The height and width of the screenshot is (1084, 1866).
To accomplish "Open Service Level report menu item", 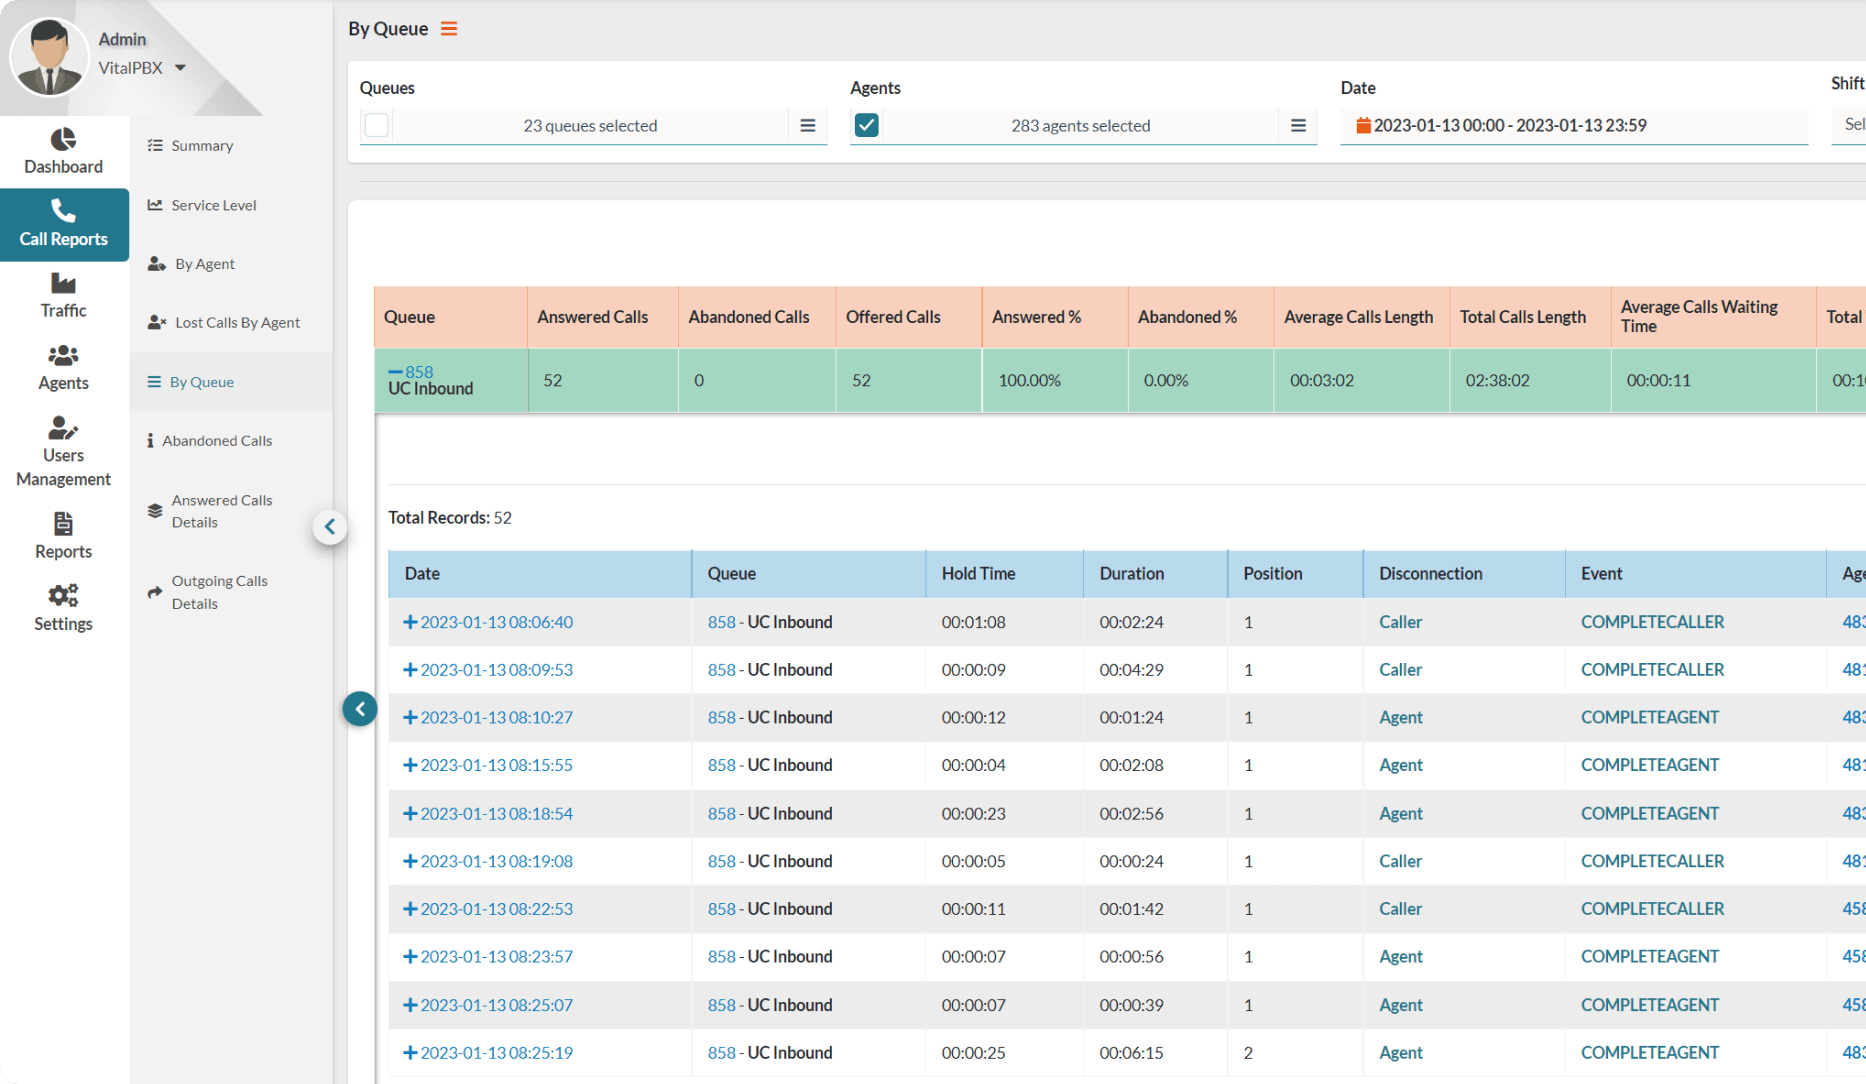I will pyautogui.click(x=213, y=205).
